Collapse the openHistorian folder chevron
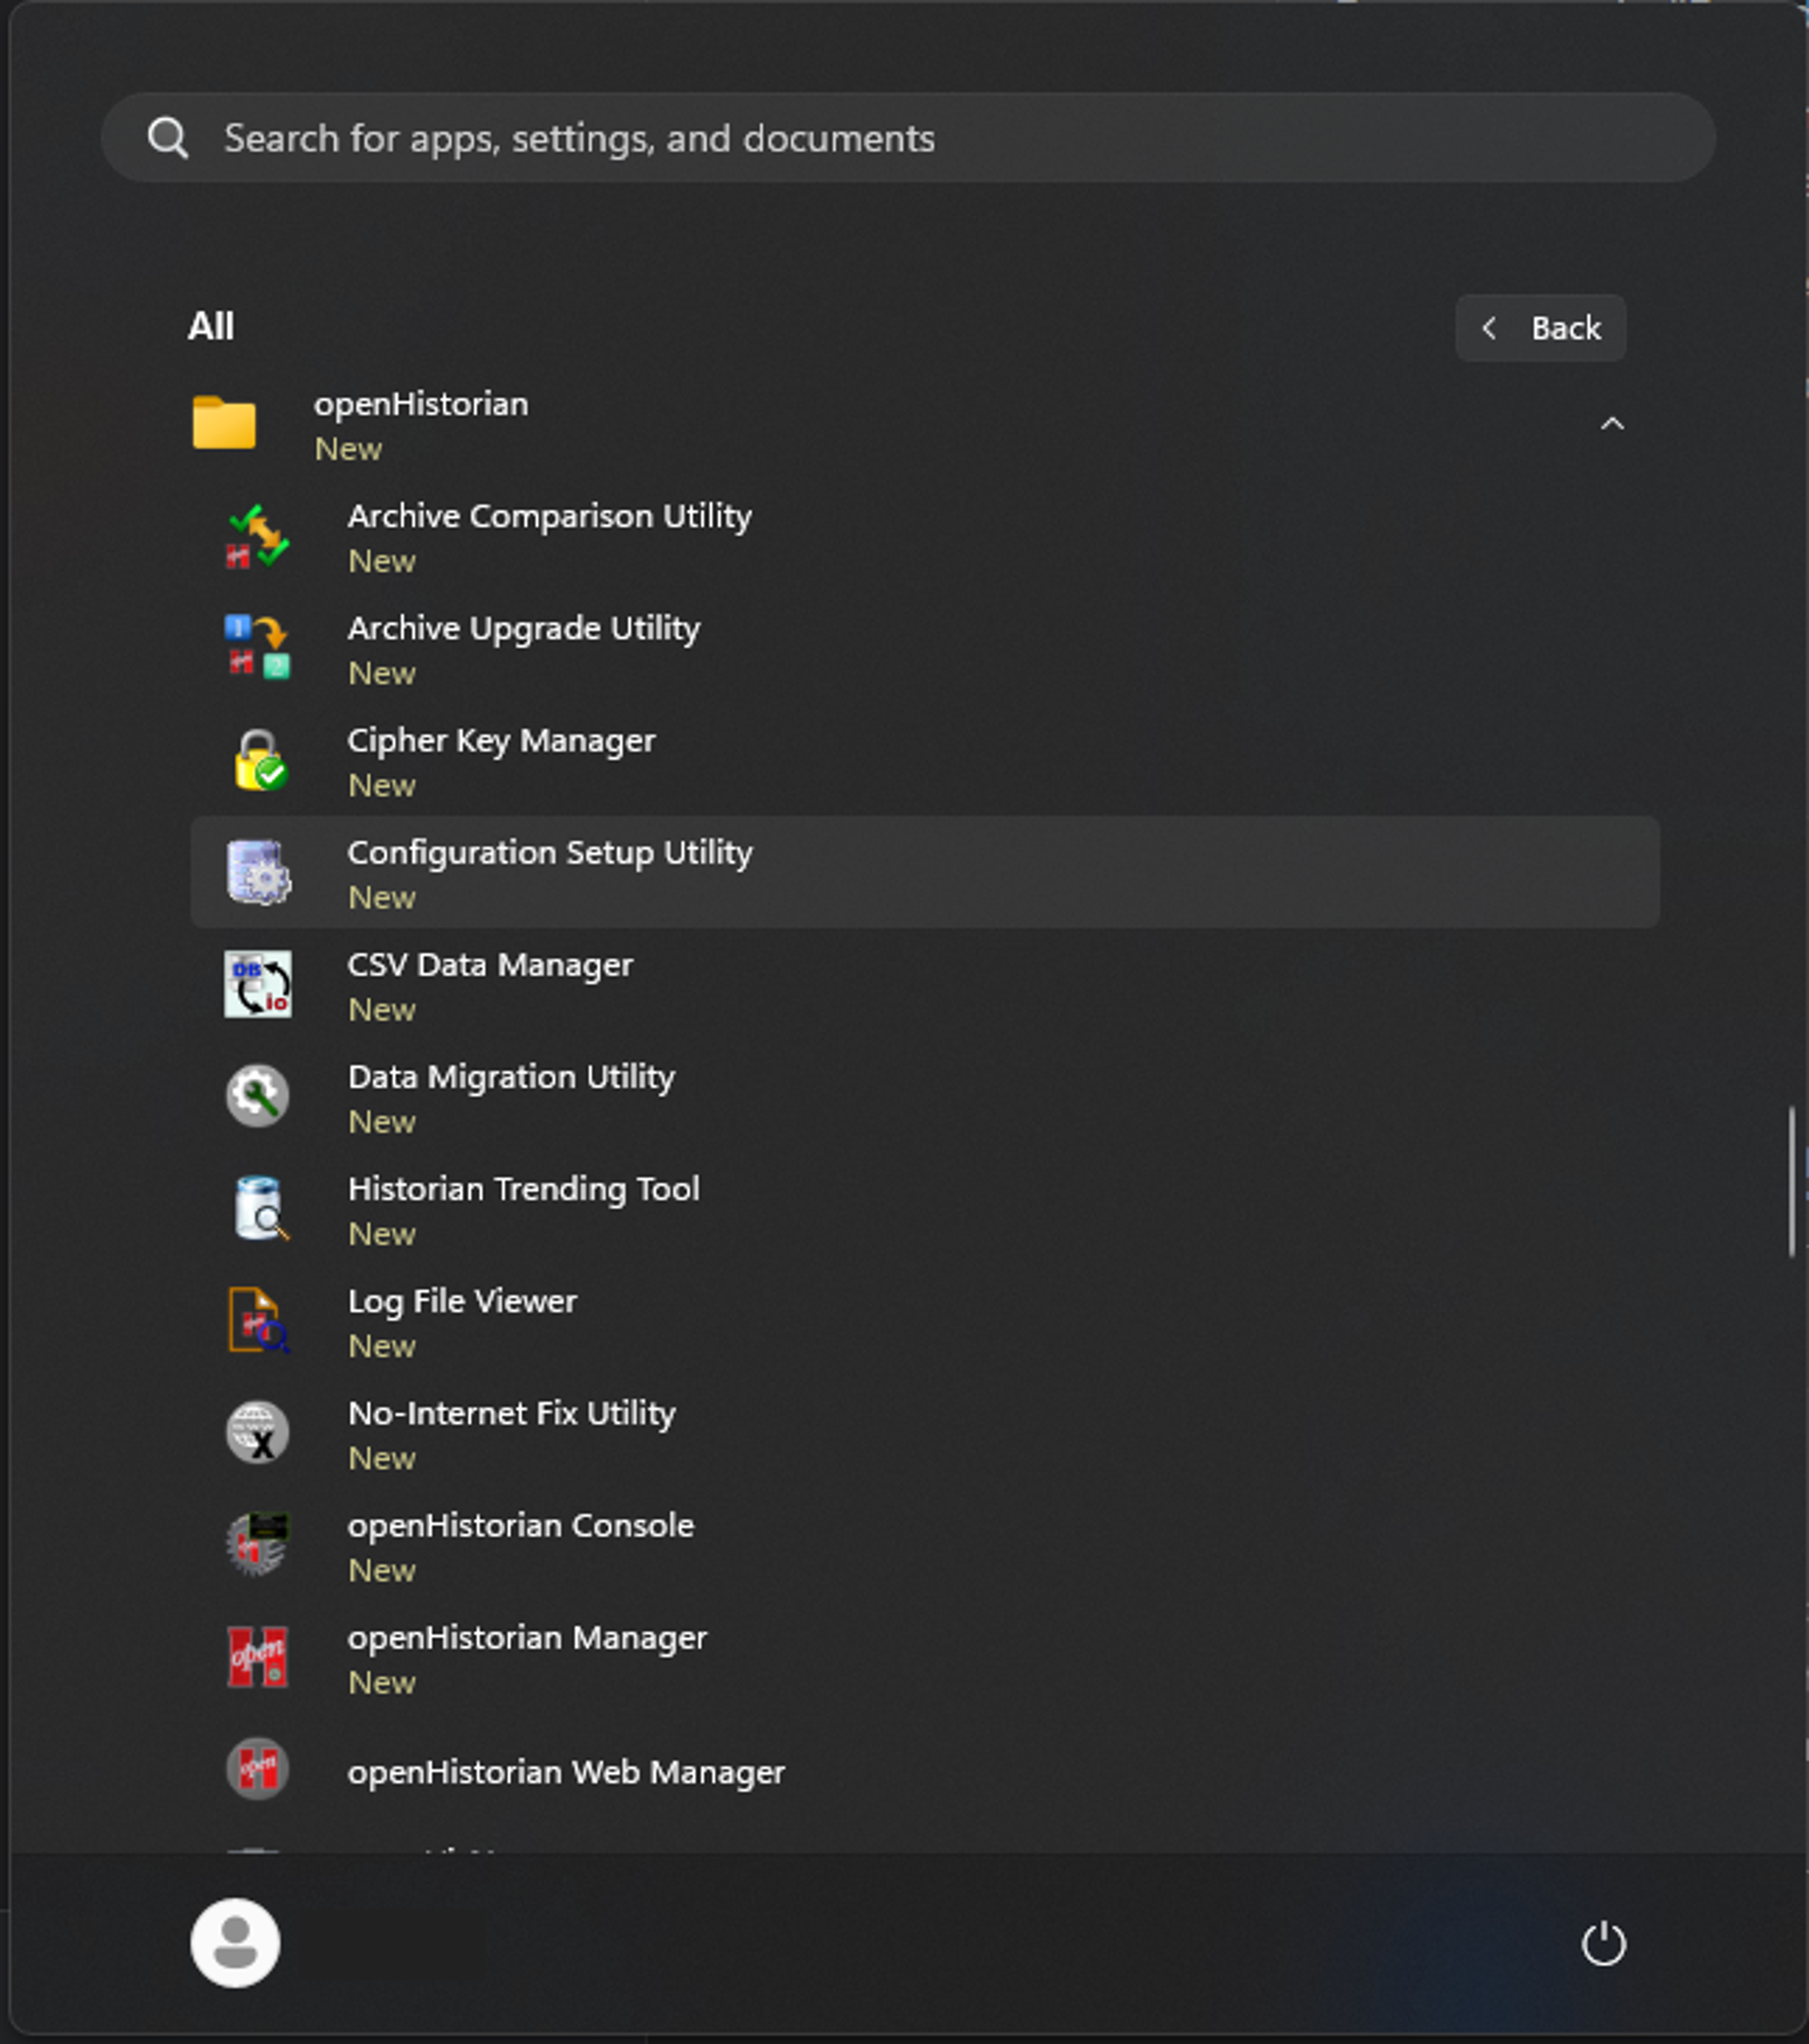 (x=1611, y=425)
